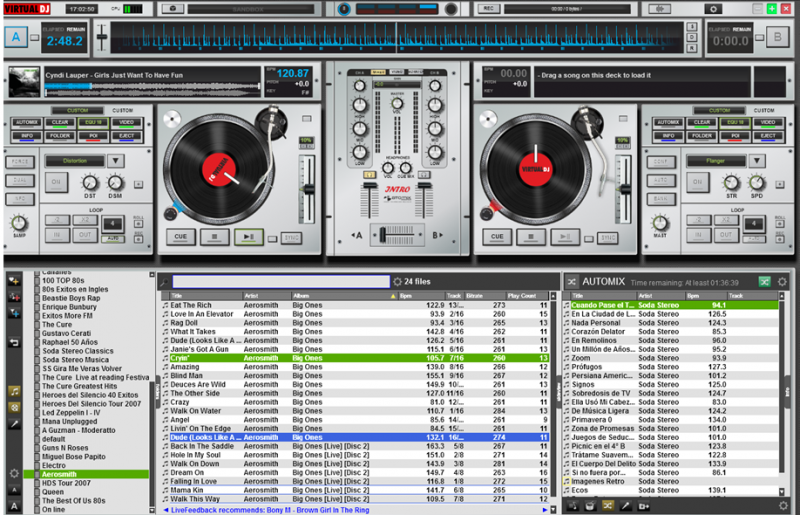The height and width of the screenshot is (515, 800).
Task: Click left deck play/pause button
Action: point(248,237)
